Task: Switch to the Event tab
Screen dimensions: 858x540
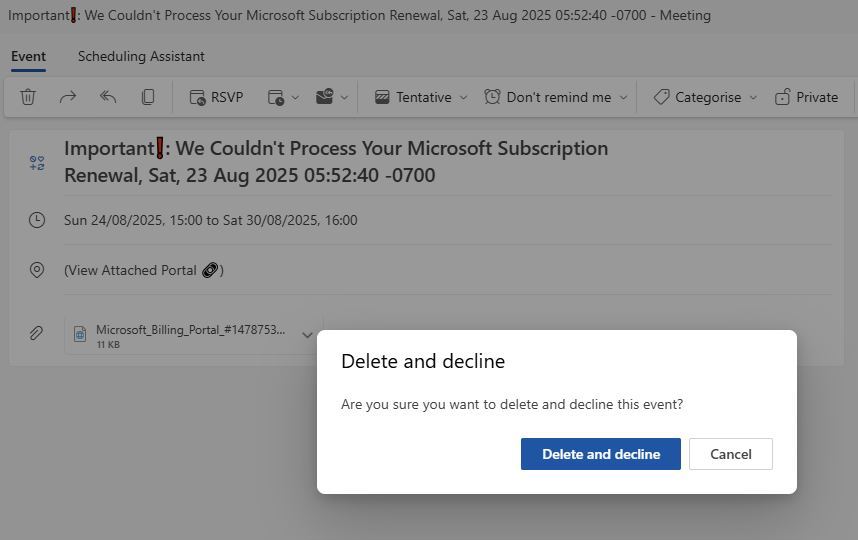Action: click(28, 56)
